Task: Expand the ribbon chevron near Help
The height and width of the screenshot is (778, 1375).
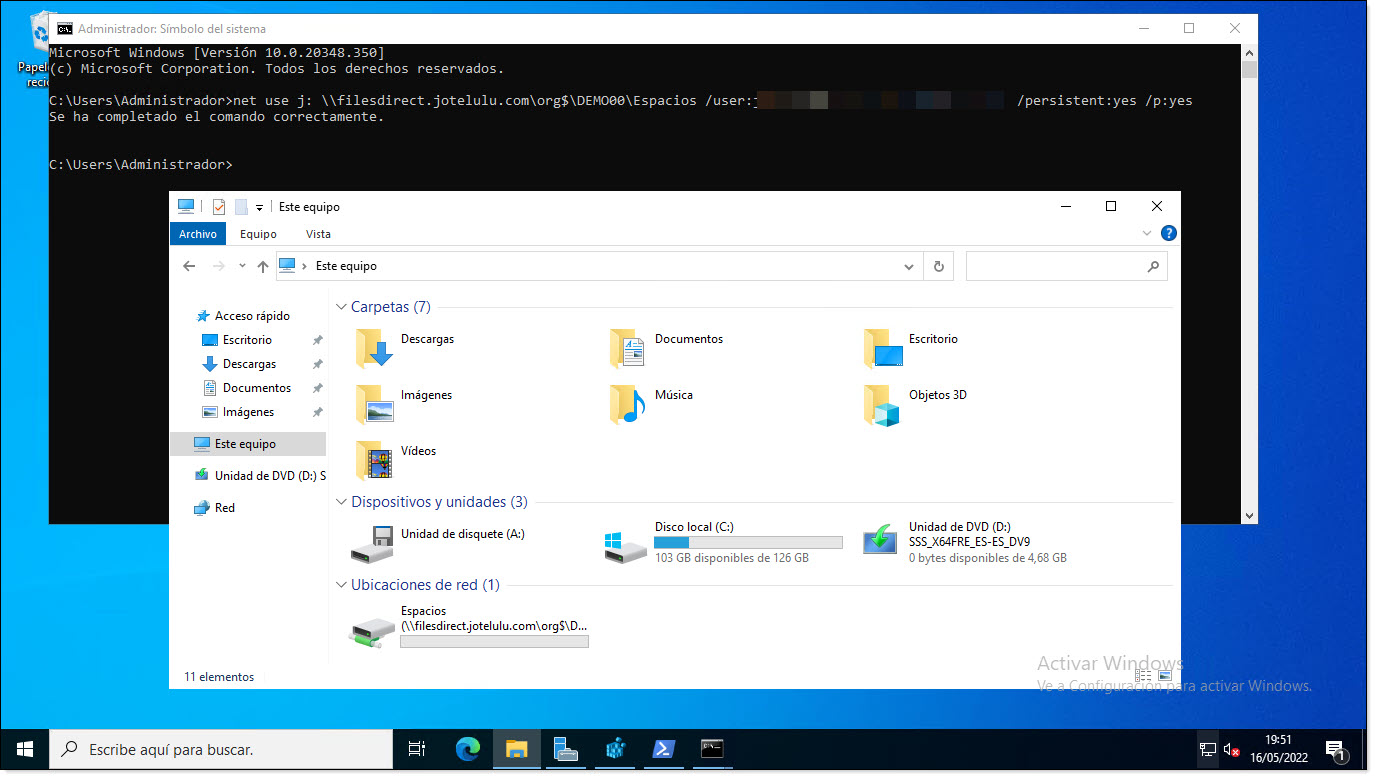Action: point(1147,233)
